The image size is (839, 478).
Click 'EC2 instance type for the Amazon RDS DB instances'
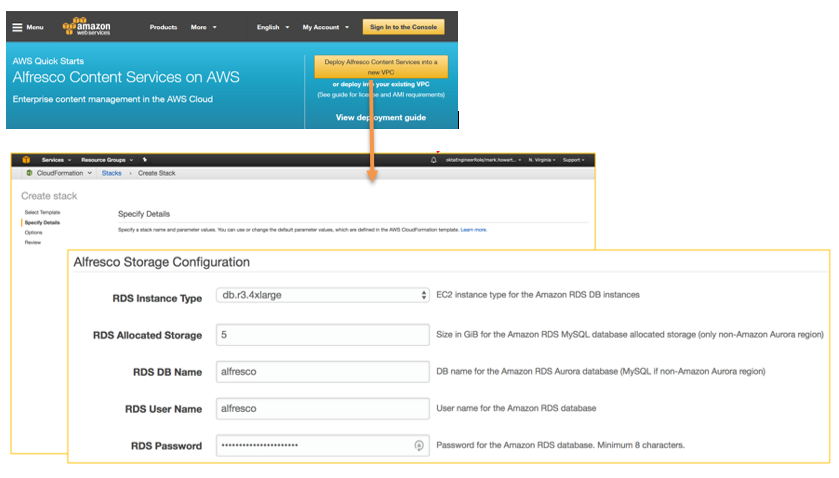(538, 294)
